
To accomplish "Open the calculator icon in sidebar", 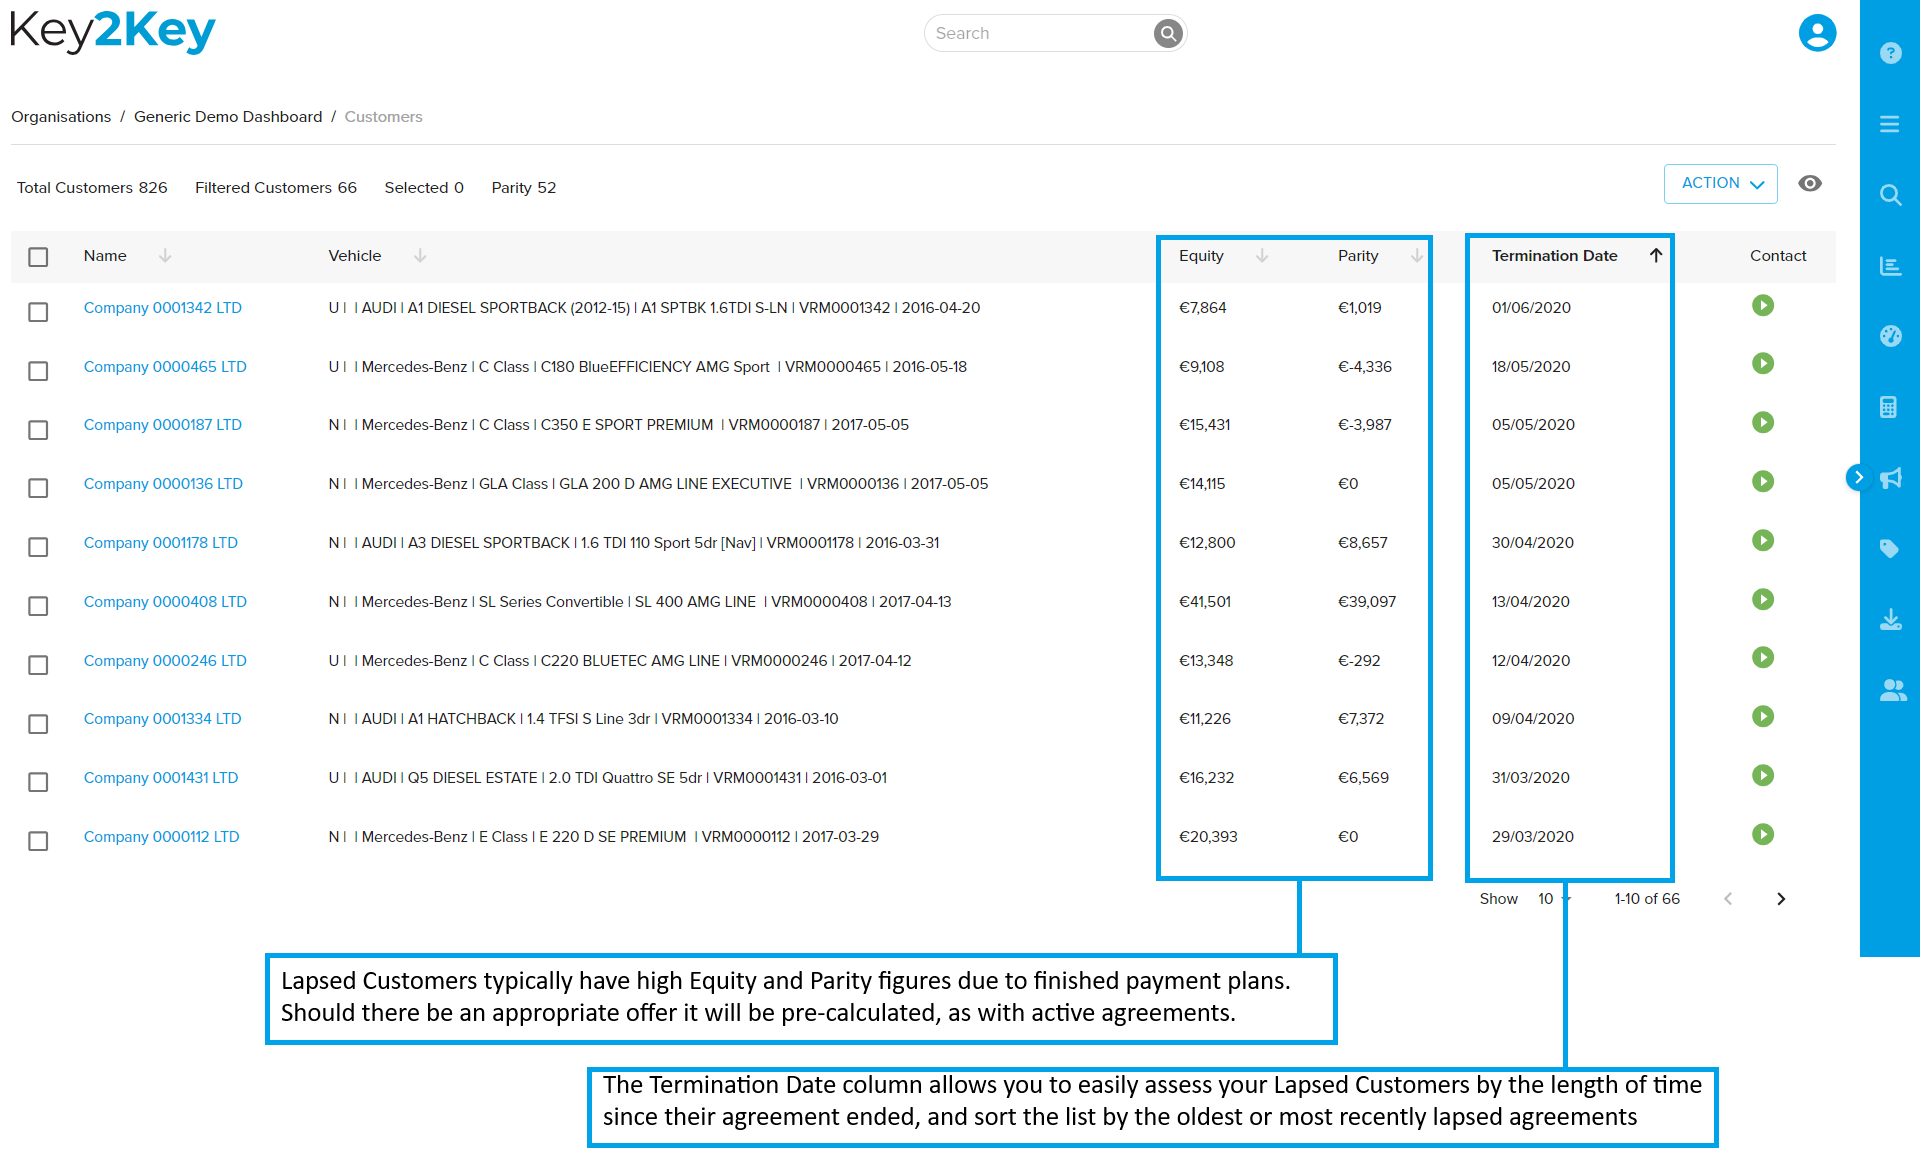I will pyautogui.click(x=1889, y=407).
